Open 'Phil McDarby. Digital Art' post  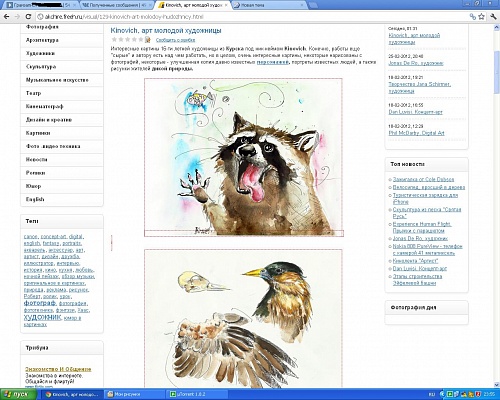[416, 133]
